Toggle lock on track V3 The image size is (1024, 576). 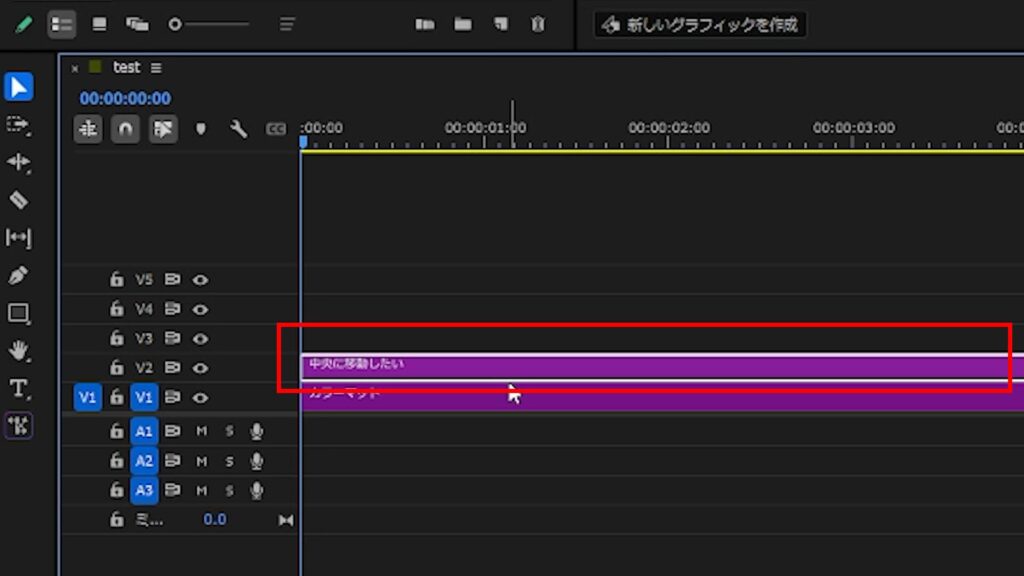pyautogui.click(x=116, y=338)
